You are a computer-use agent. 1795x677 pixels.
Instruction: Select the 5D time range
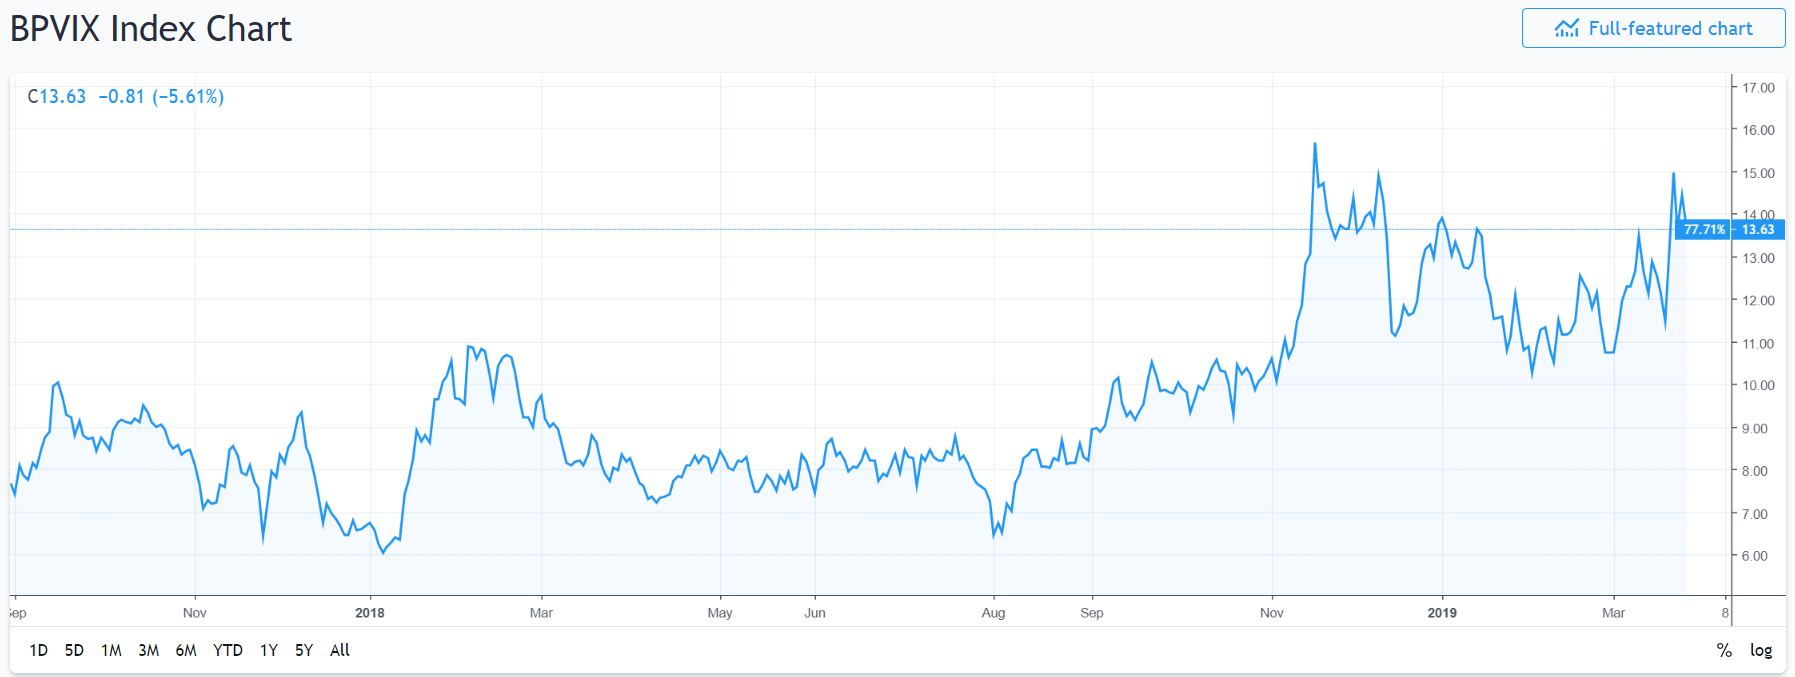74,650
